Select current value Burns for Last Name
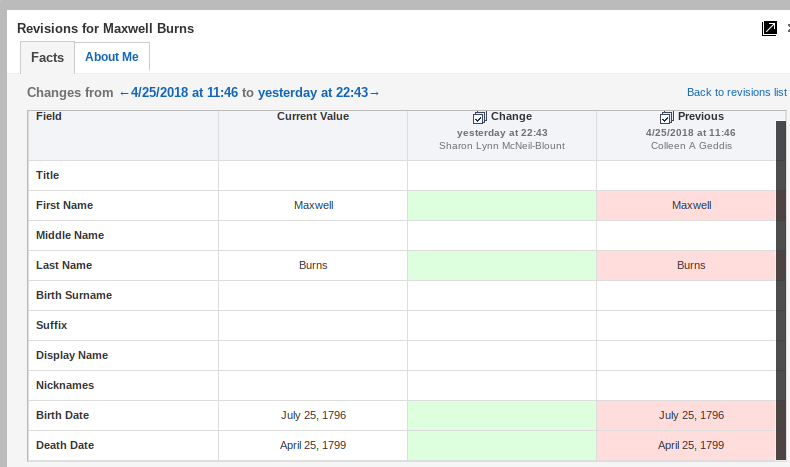 tap(313, 265)
